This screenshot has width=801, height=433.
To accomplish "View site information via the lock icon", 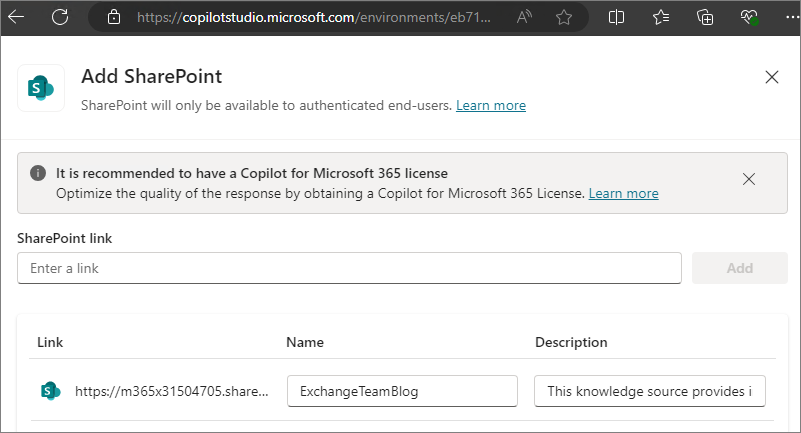I will click(114, 17).
